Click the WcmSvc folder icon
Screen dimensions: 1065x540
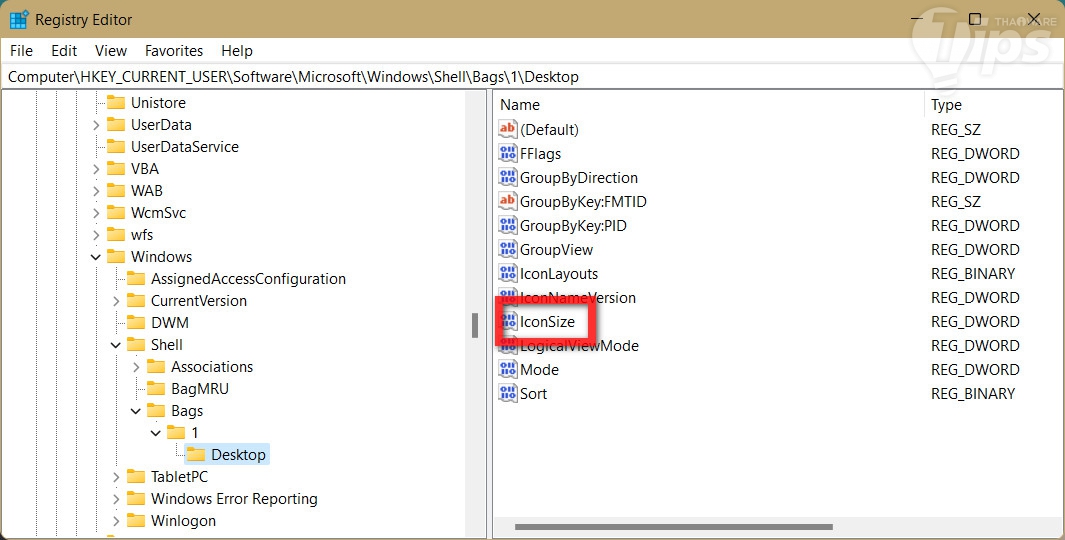pos(116,213)
